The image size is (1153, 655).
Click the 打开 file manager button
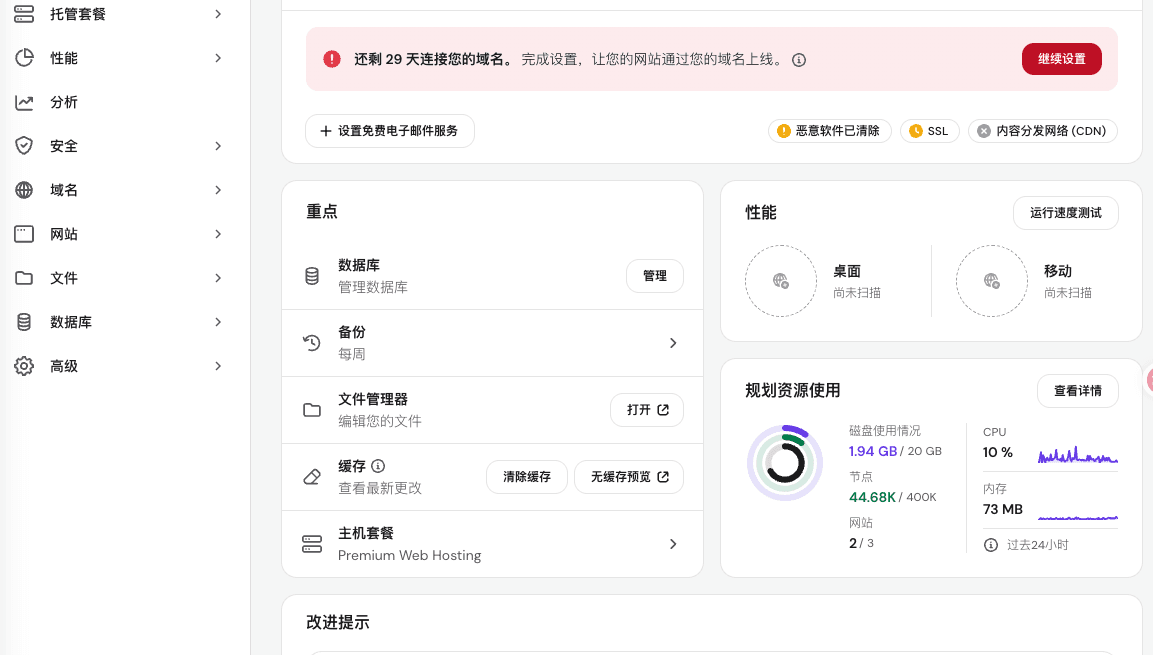pyautogui.click(x=647, y=410)
